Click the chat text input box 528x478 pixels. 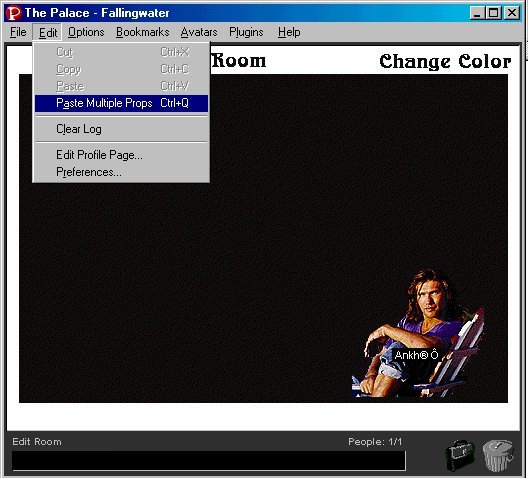[x=209, y=460]
